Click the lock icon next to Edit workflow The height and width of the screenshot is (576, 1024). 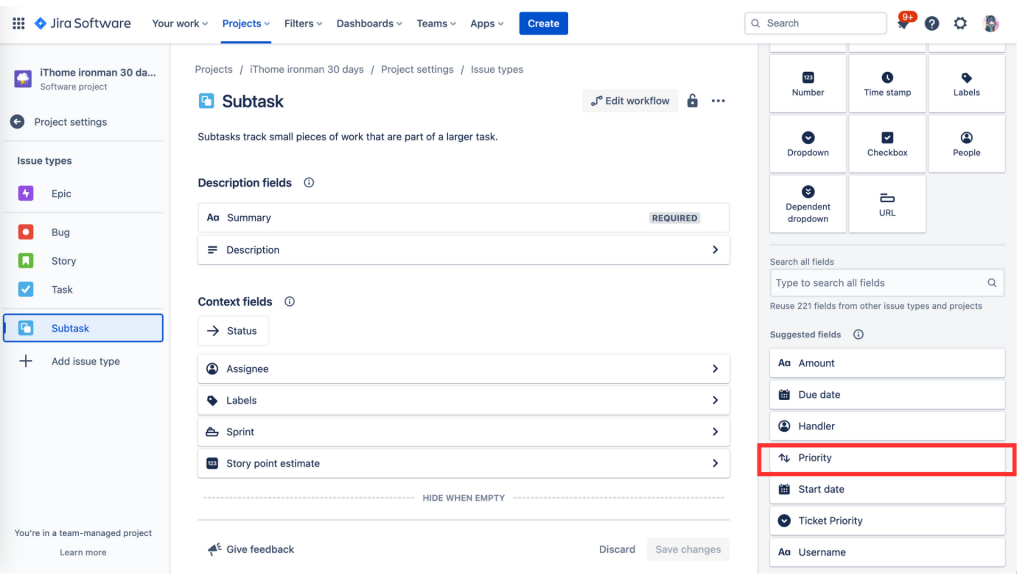(692, 101)
